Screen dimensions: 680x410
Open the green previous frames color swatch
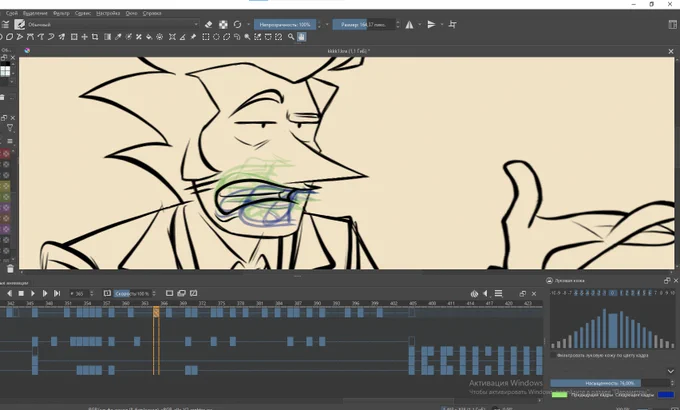tap(559, 395)
